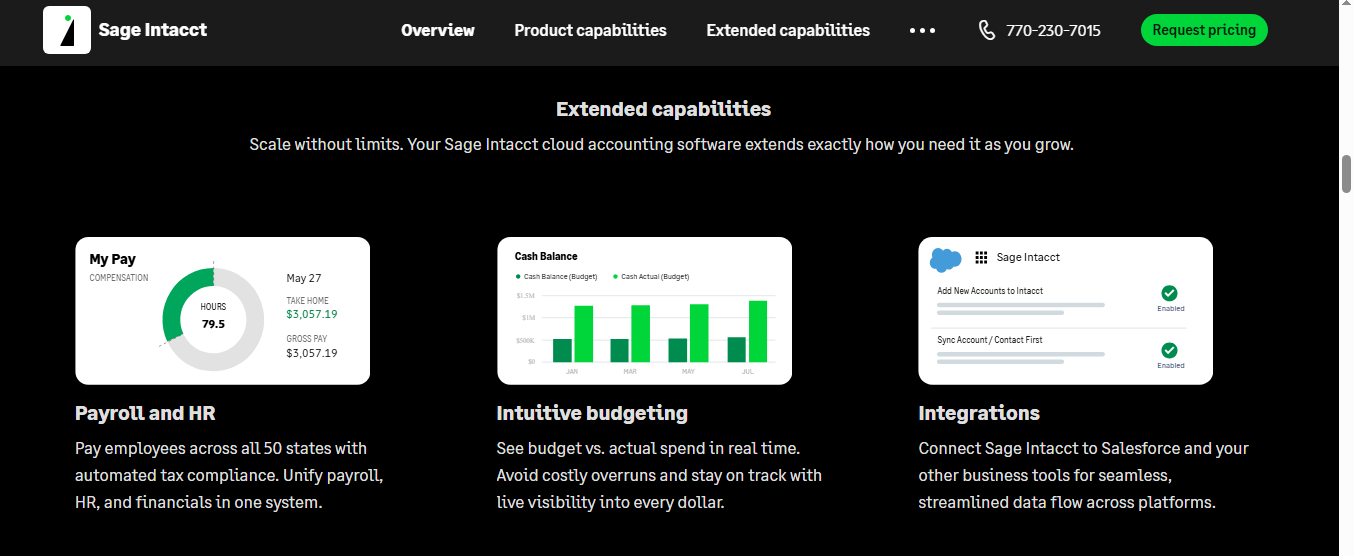This screenshot has height=556, width=1354.
Task: Toggle Sync Account / Contact First checkmark
Action: tap(1169, 350)
